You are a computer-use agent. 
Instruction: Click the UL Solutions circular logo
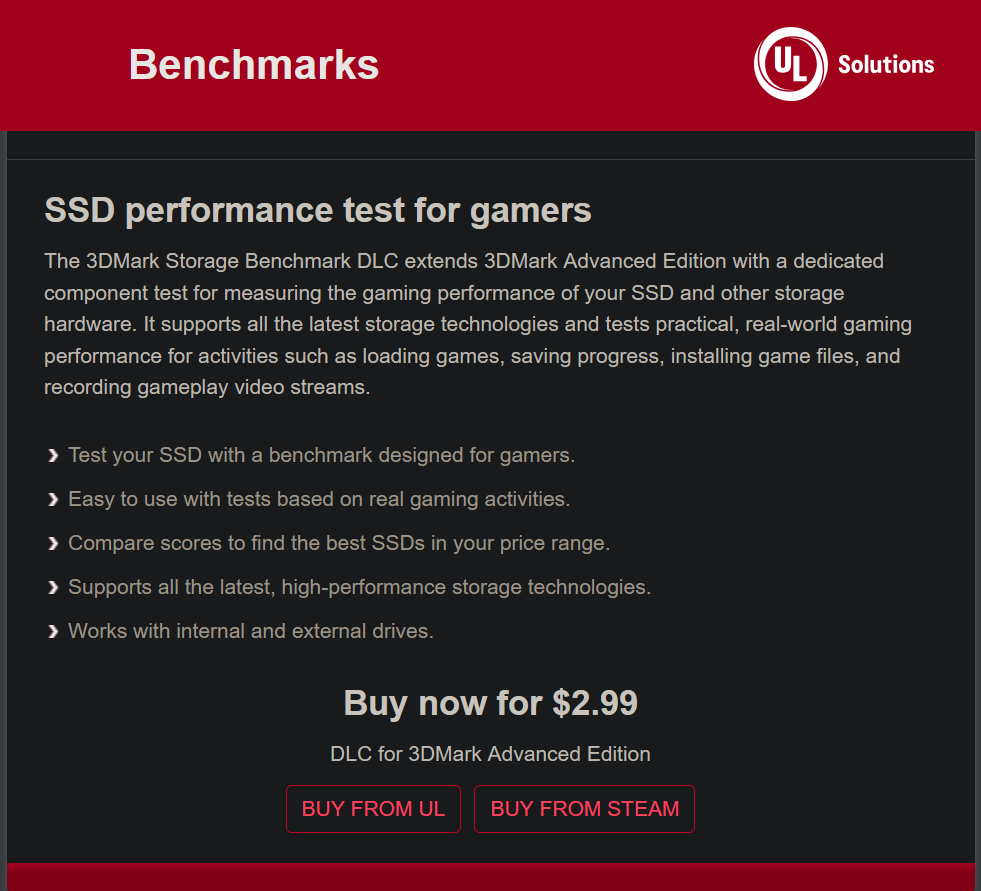point(791,64)
